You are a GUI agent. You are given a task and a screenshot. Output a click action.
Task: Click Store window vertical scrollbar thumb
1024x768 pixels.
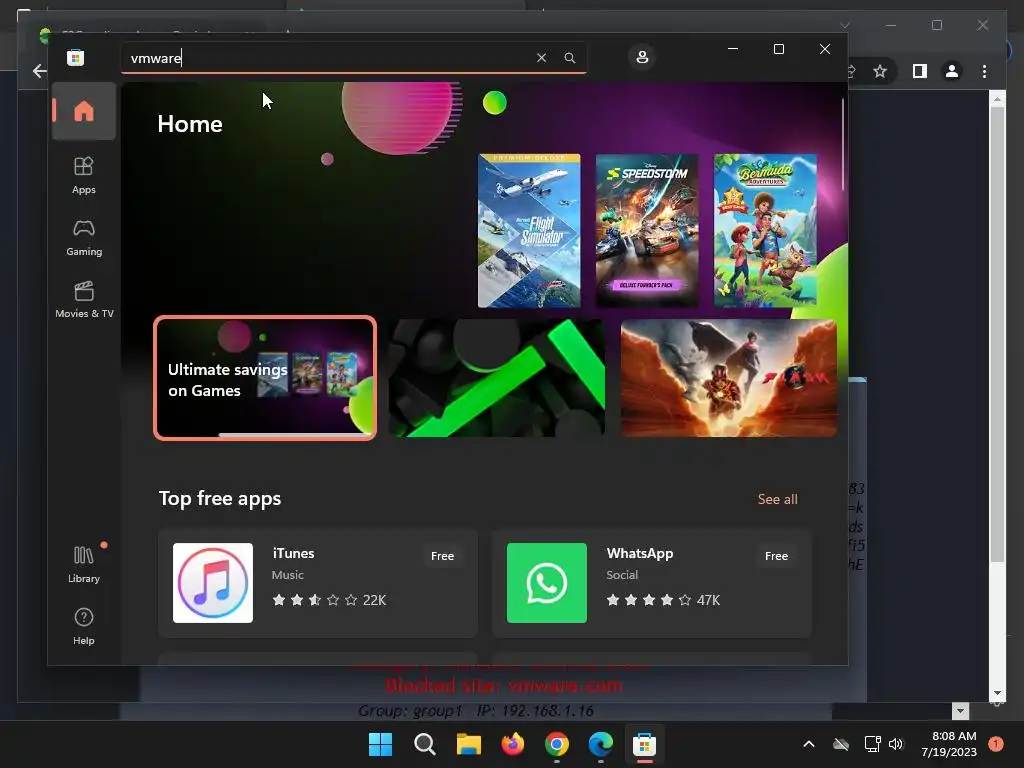click(x=842, y=144)
